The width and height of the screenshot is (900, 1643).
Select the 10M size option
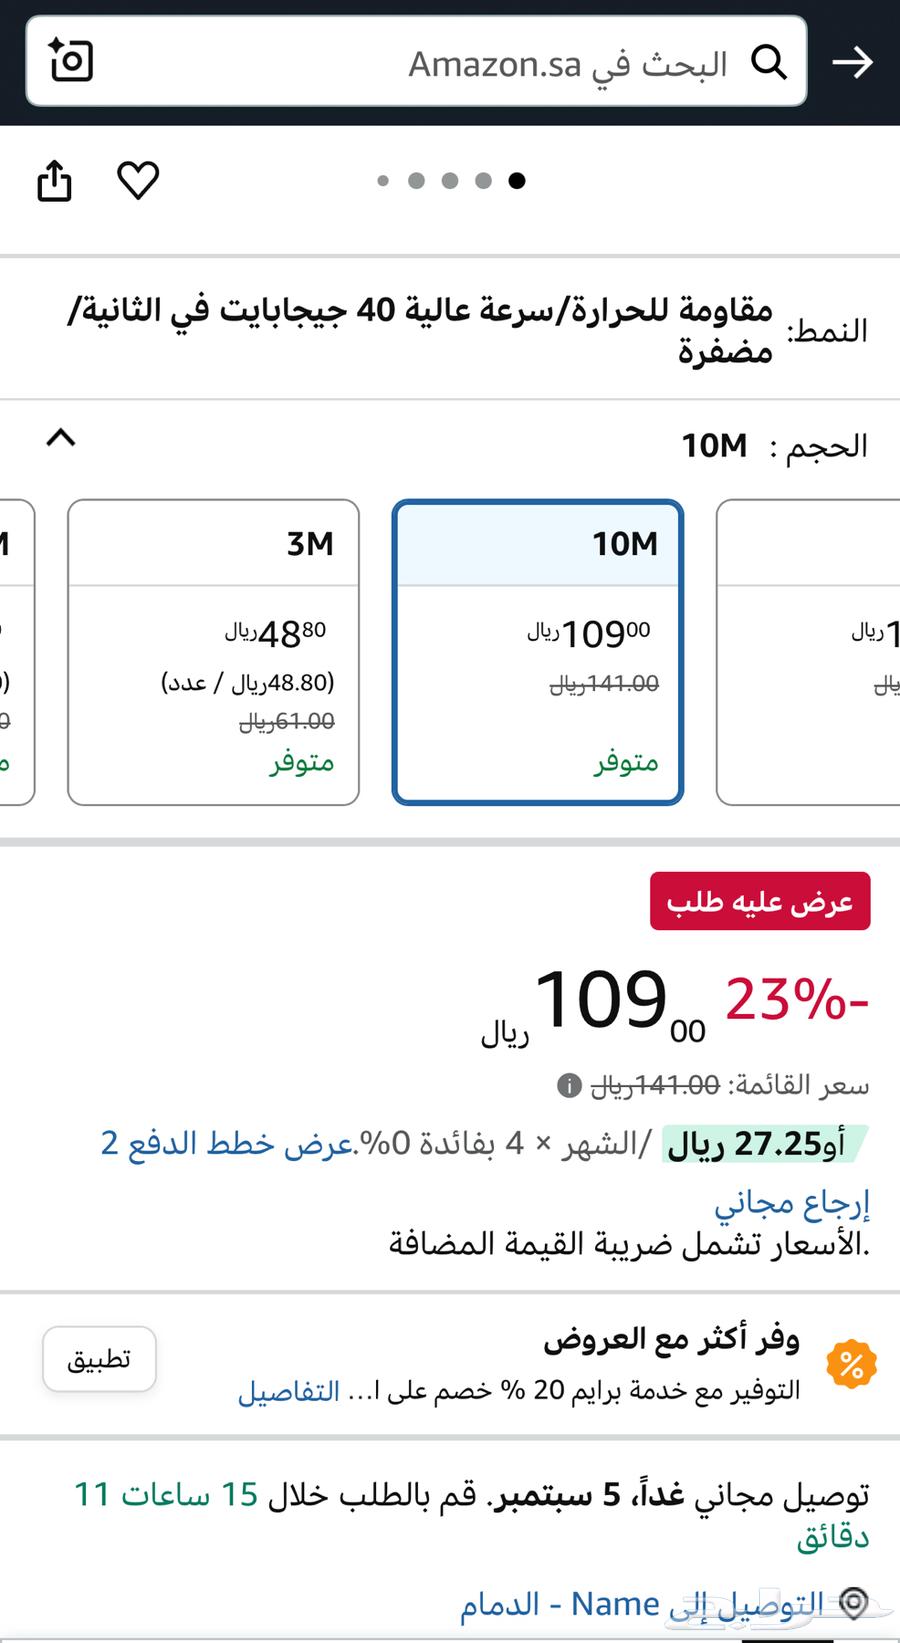(537, 652)
